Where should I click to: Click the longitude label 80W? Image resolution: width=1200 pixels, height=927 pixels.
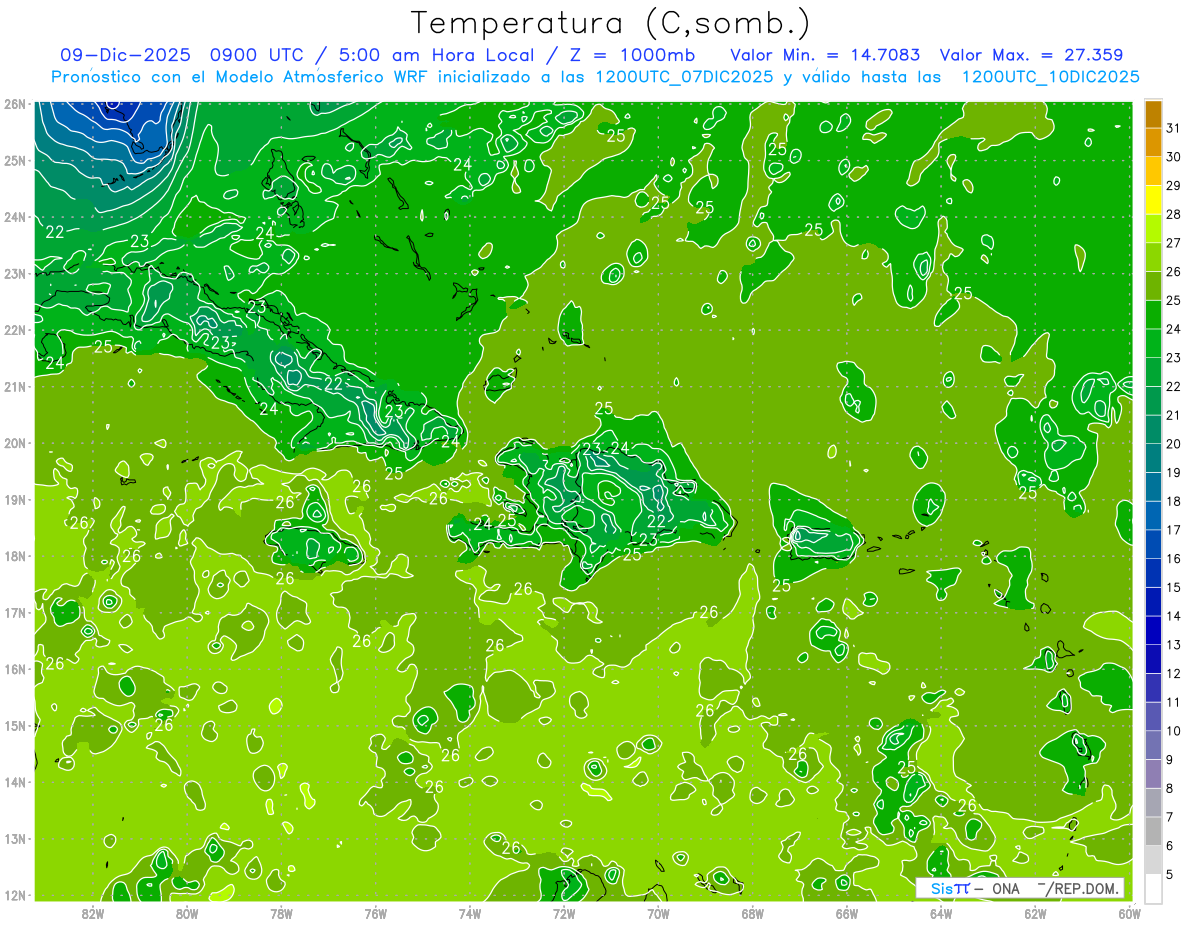point(187,912)
